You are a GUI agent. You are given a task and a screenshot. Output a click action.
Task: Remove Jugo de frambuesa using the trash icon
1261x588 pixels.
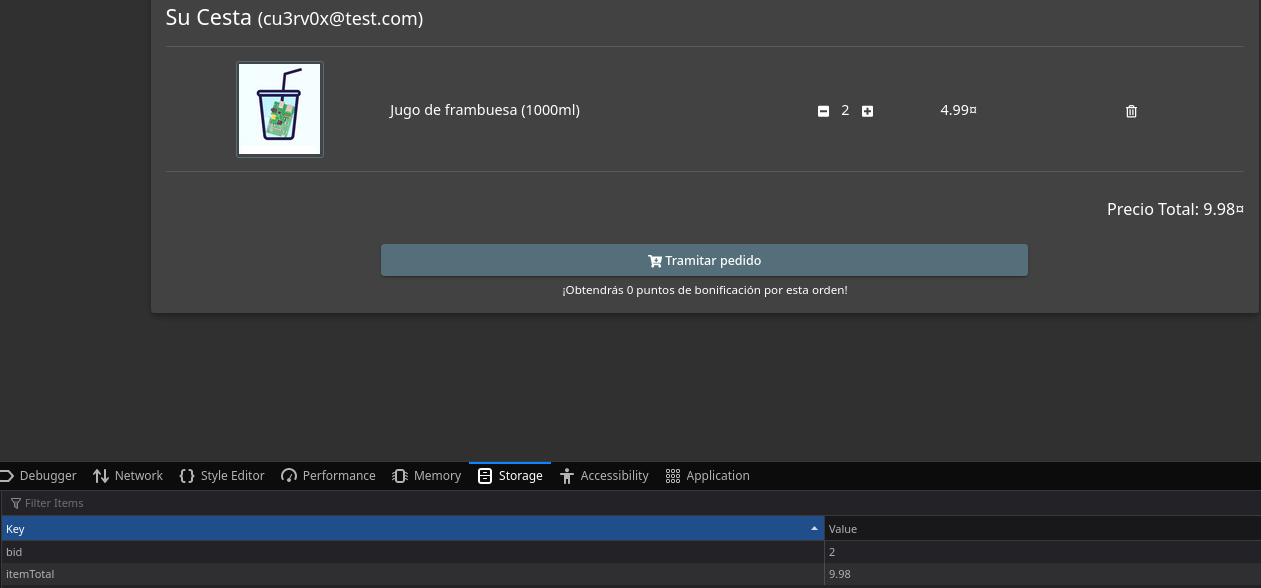coord(1131,111)
